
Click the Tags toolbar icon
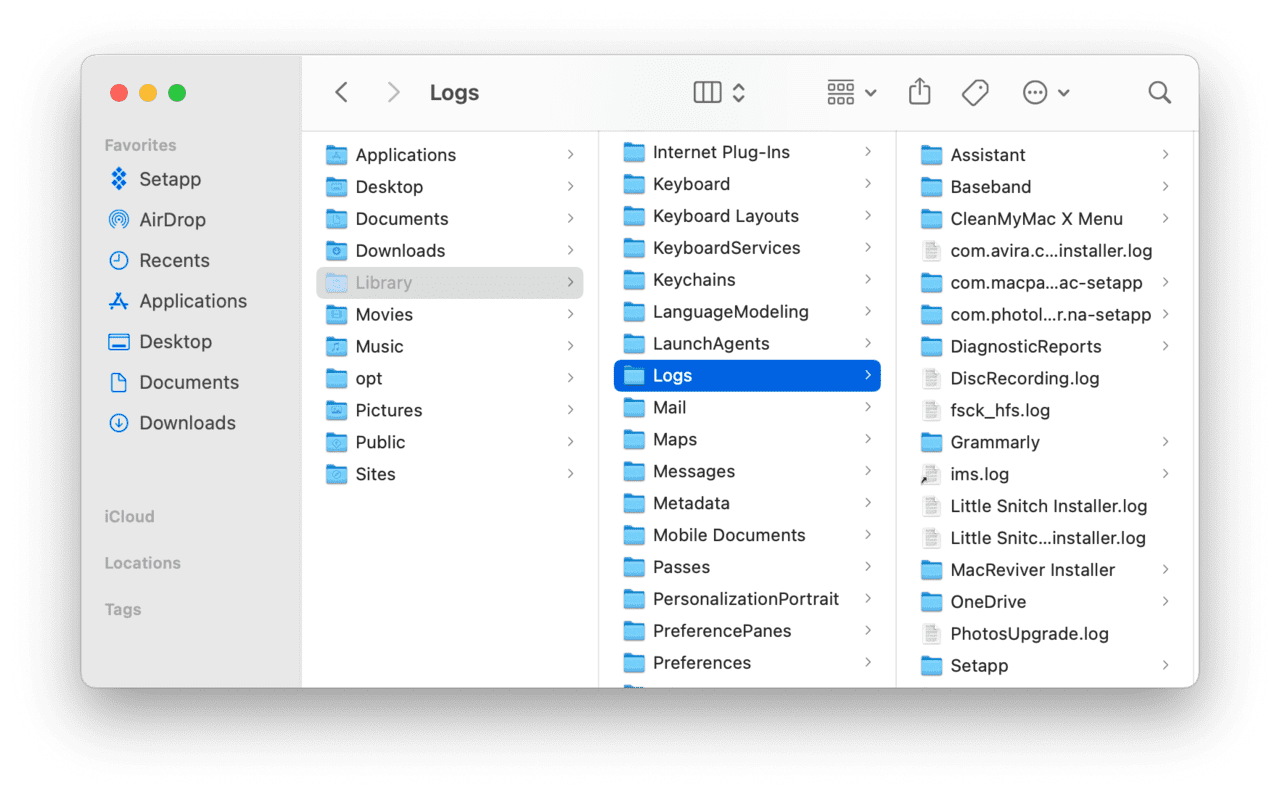tap(975, 93)
